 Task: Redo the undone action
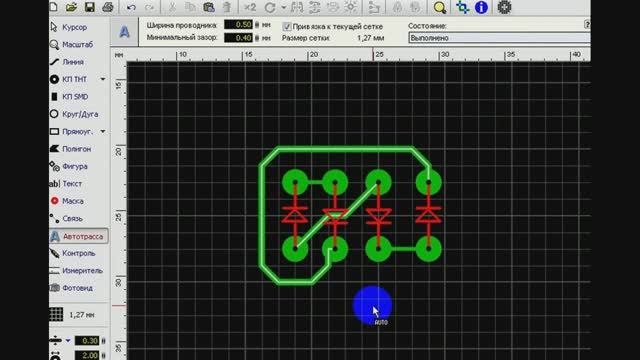149,7
